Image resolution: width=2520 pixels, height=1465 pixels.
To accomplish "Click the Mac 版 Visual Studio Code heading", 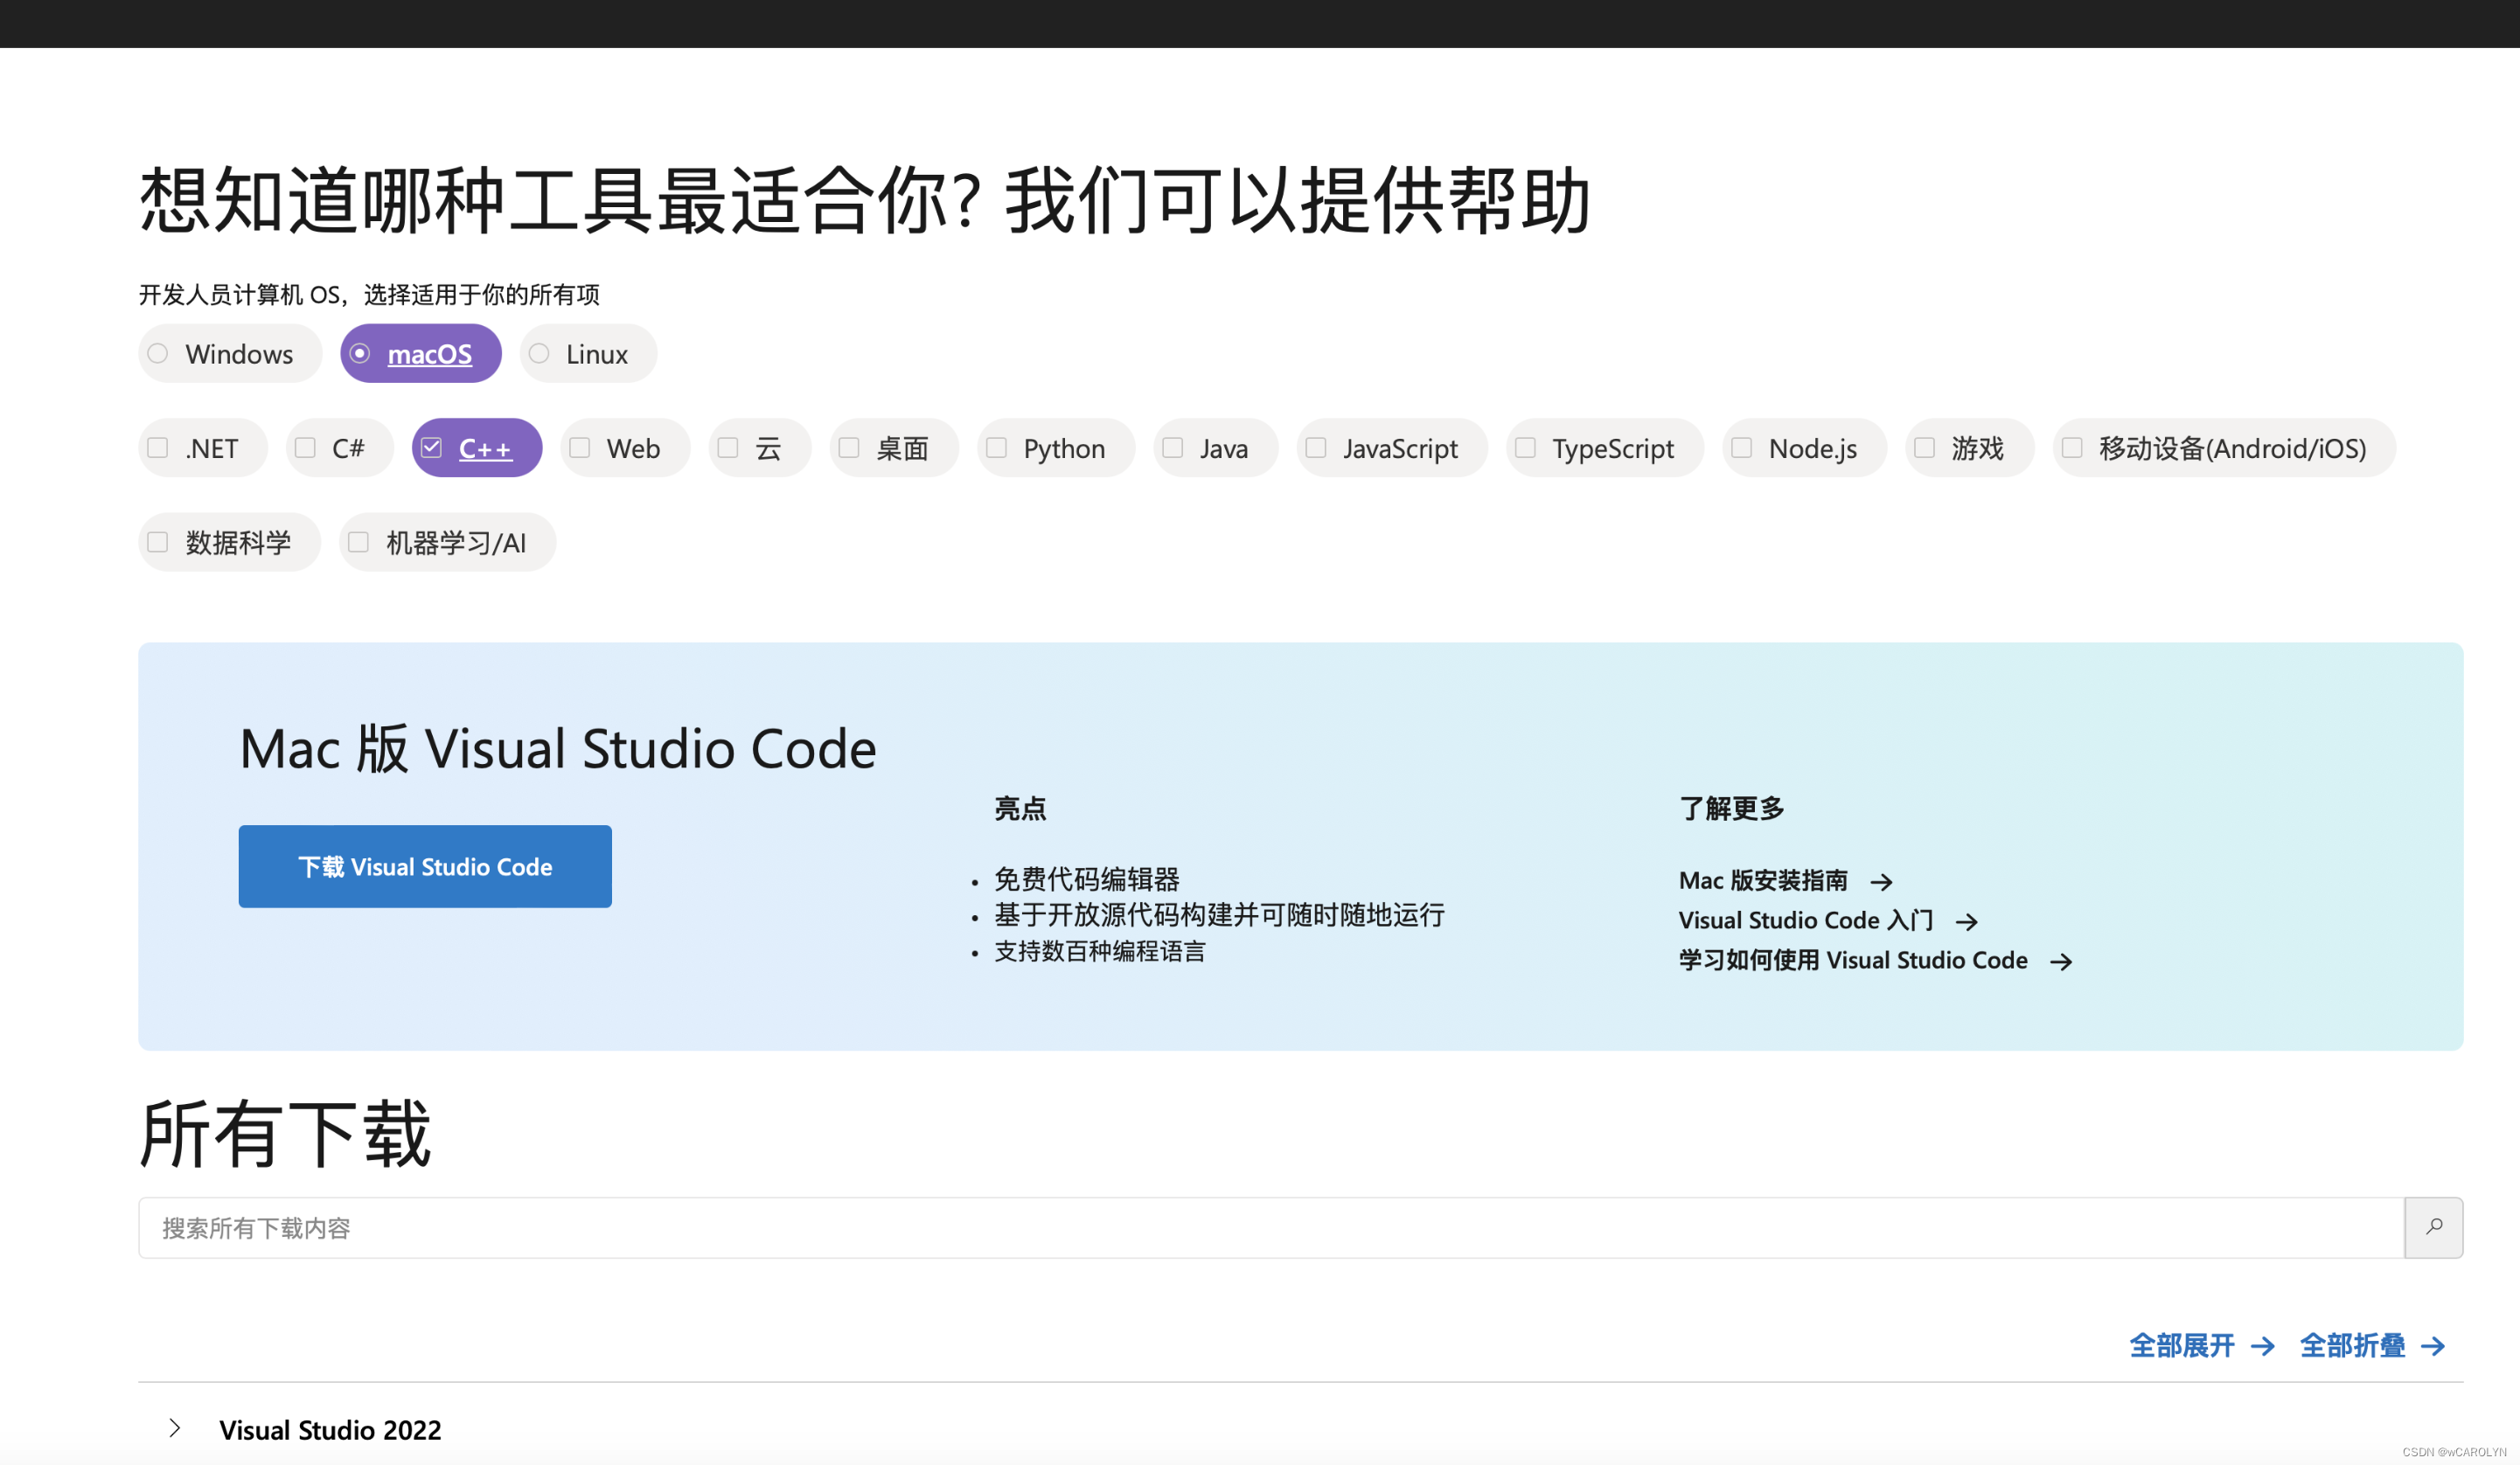I will click(x=558, y=749).
